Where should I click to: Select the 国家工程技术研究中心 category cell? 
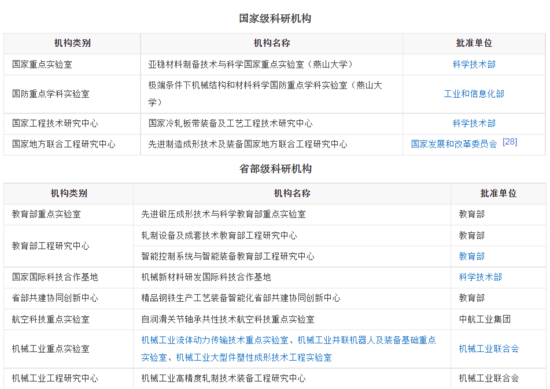pyautogui.click(x=72, y=123)
